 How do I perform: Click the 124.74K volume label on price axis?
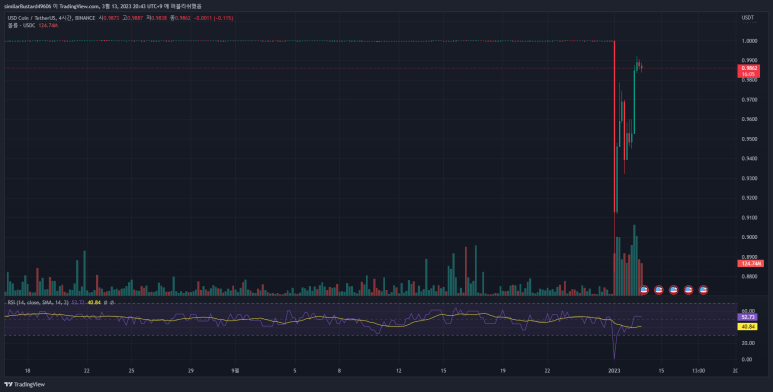click(750, 264)
